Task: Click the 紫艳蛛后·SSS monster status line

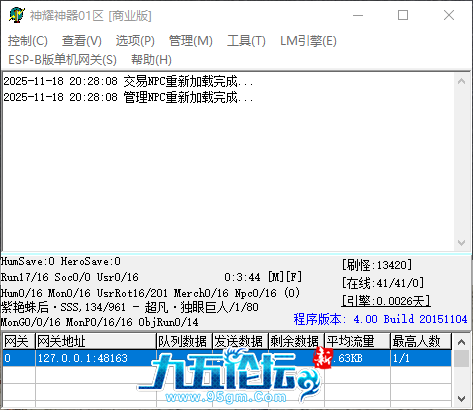Action: pyautogui.click(x=130, y=307)
